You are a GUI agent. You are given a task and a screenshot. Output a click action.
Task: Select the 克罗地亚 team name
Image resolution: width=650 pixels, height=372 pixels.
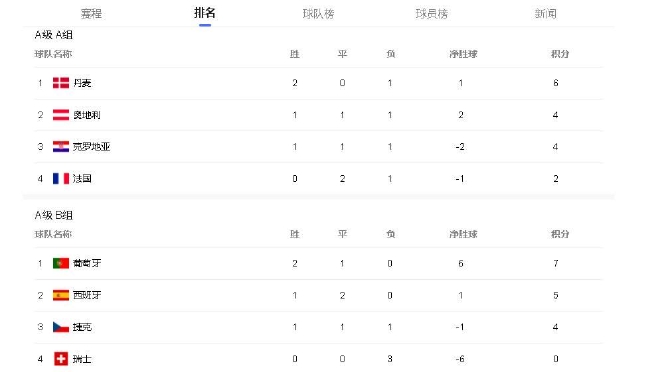click(92, 146)
